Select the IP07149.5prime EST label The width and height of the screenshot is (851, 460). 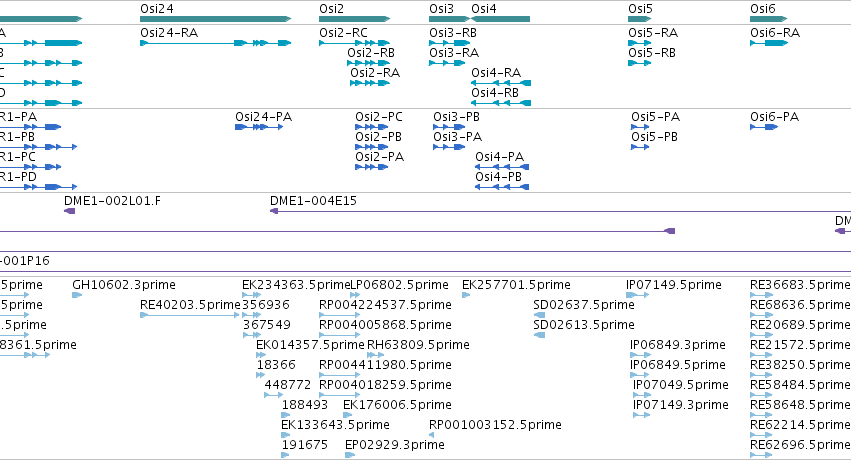click(674, 285)
